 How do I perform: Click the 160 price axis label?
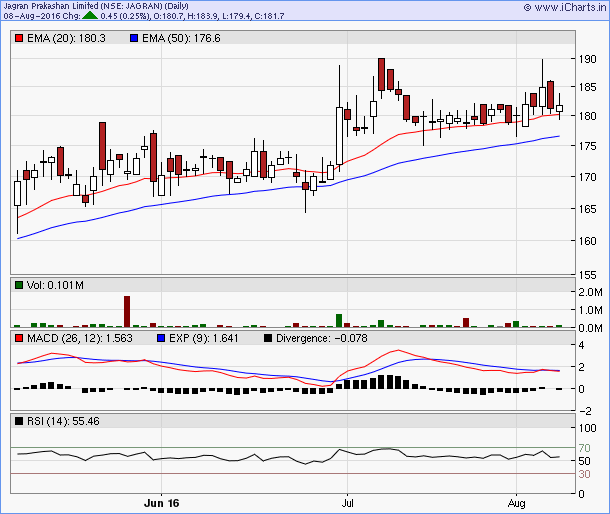click(587, 241)
